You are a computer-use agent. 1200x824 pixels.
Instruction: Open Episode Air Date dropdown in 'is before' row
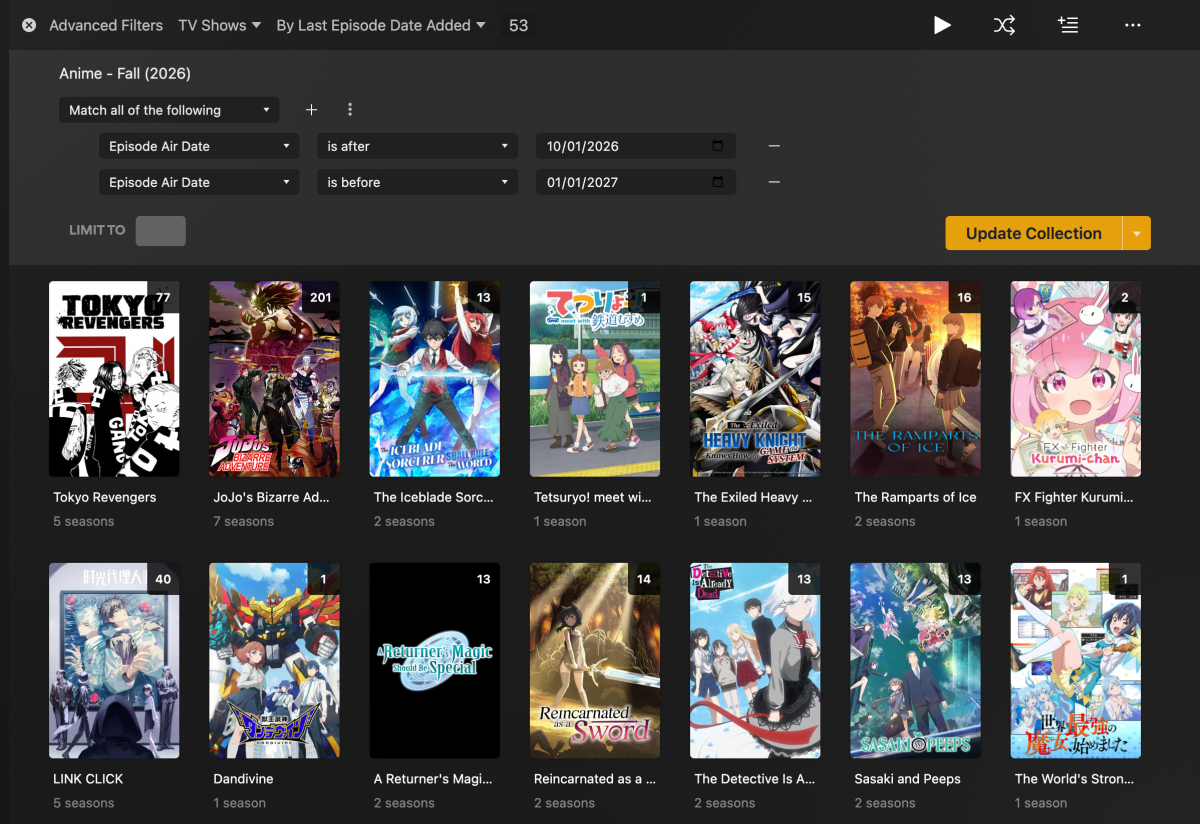tap(199, 182)
